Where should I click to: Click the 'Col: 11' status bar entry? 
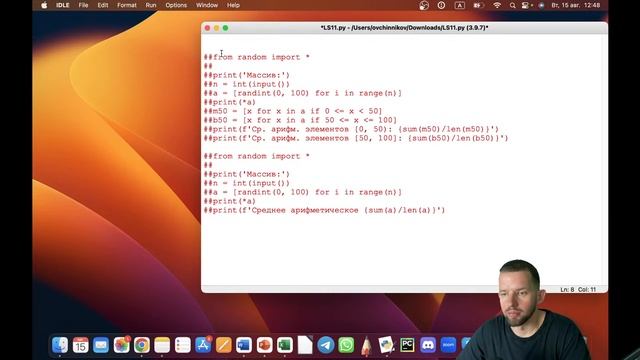587,289
